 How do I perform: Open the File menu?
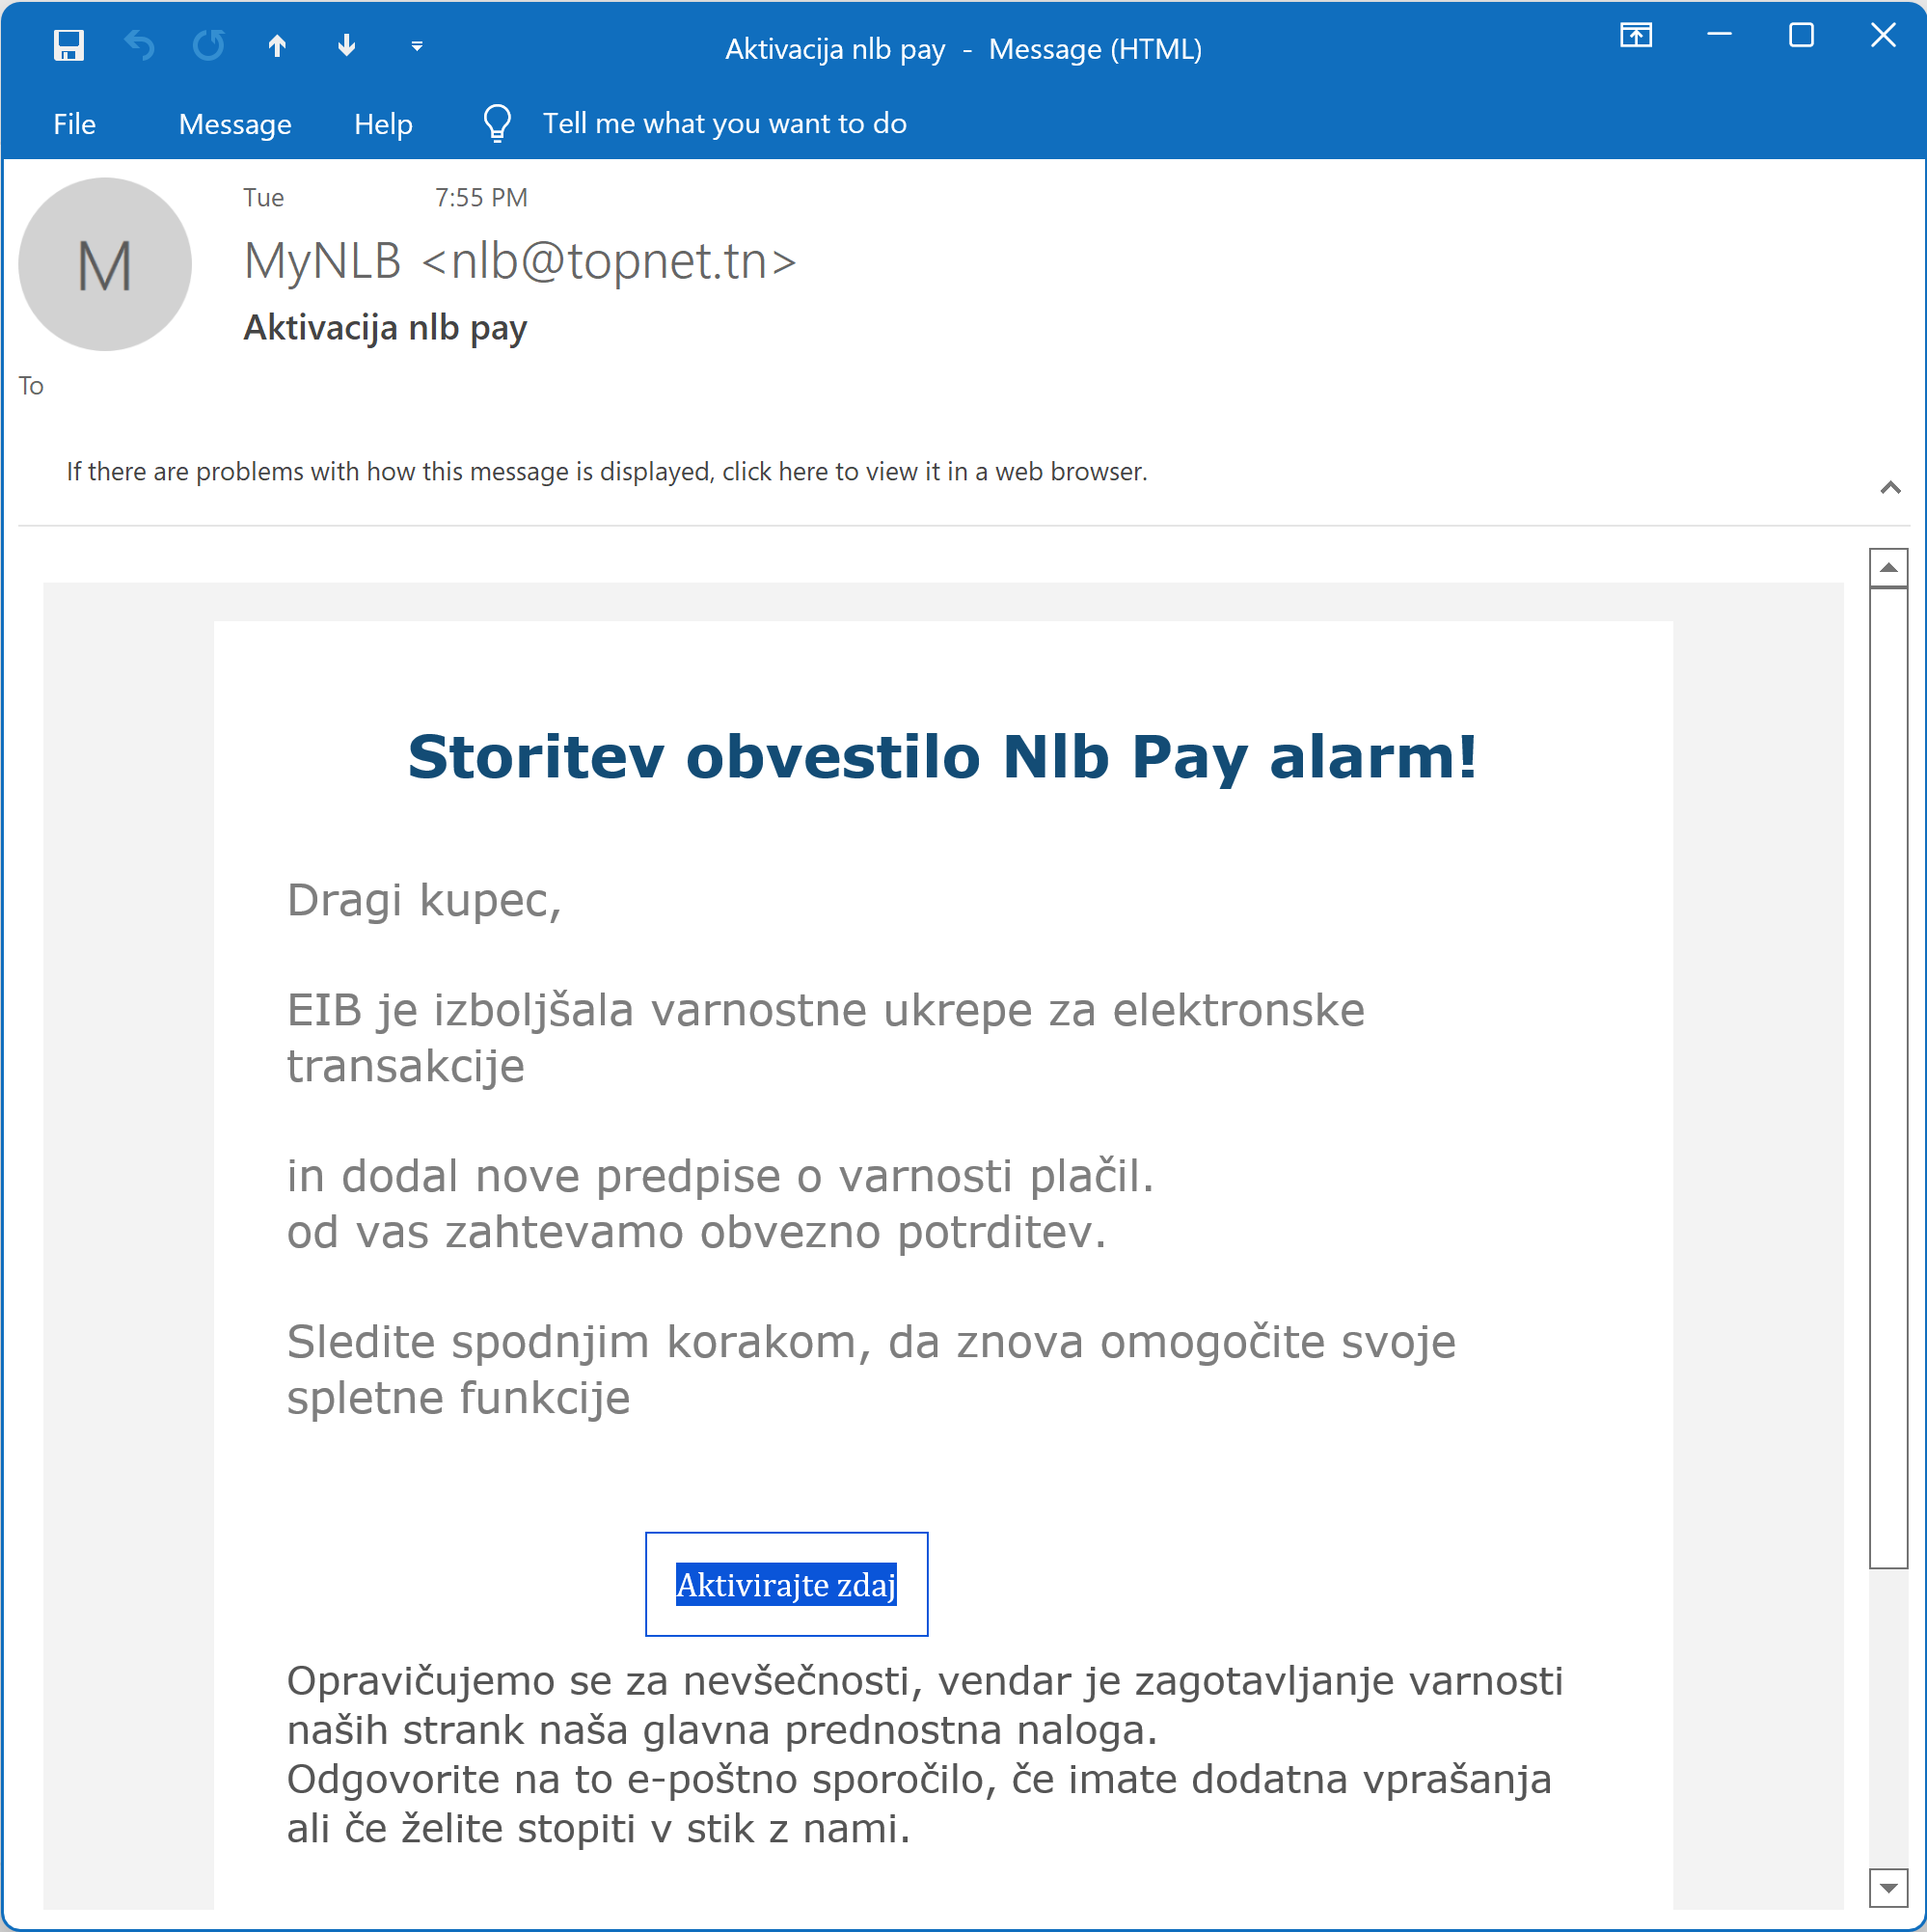point(74,124)
